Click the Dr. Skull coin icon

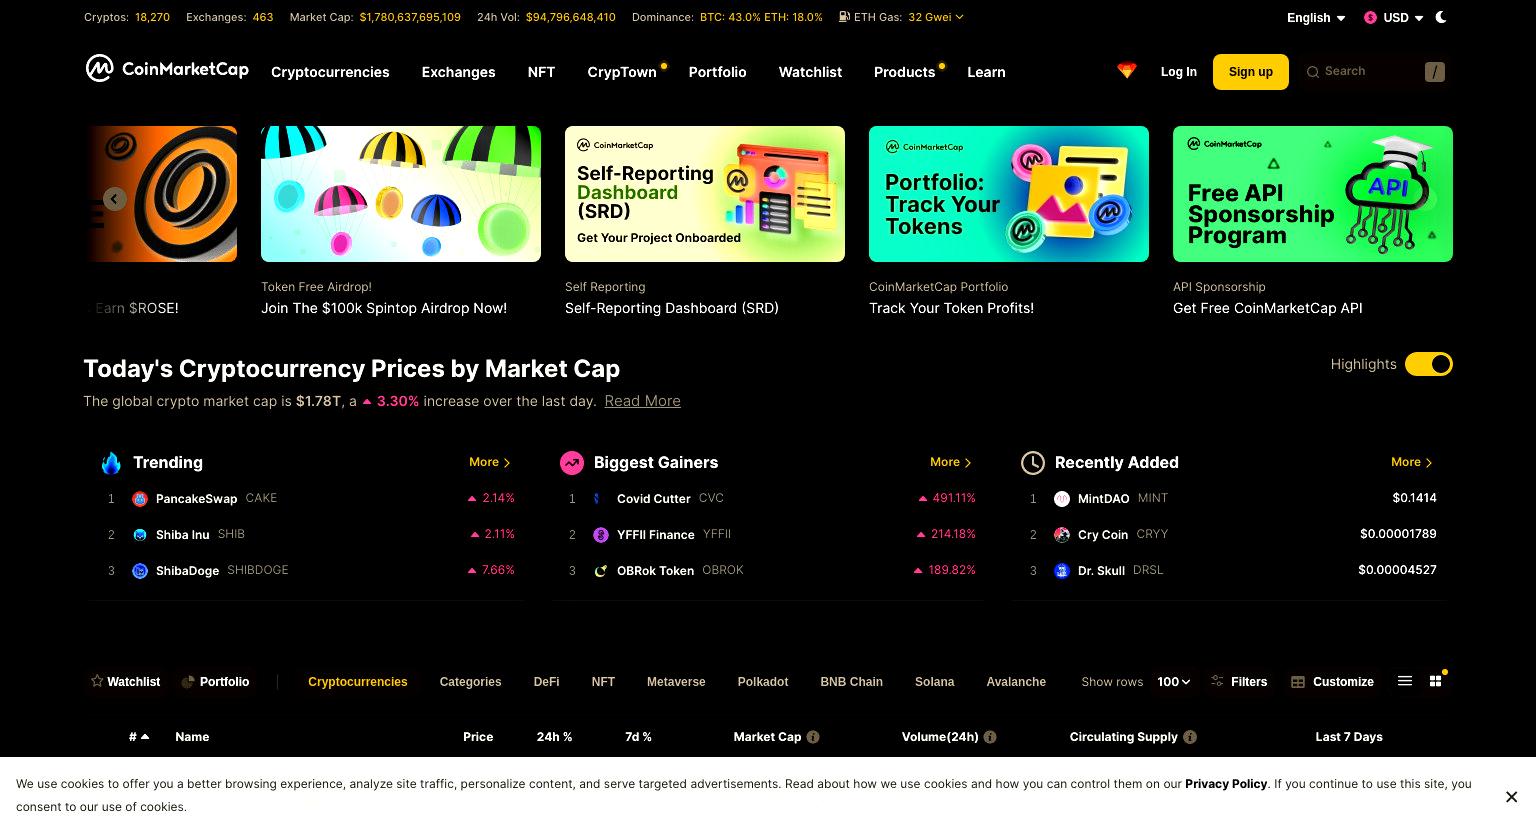[x=1062, y=571]
